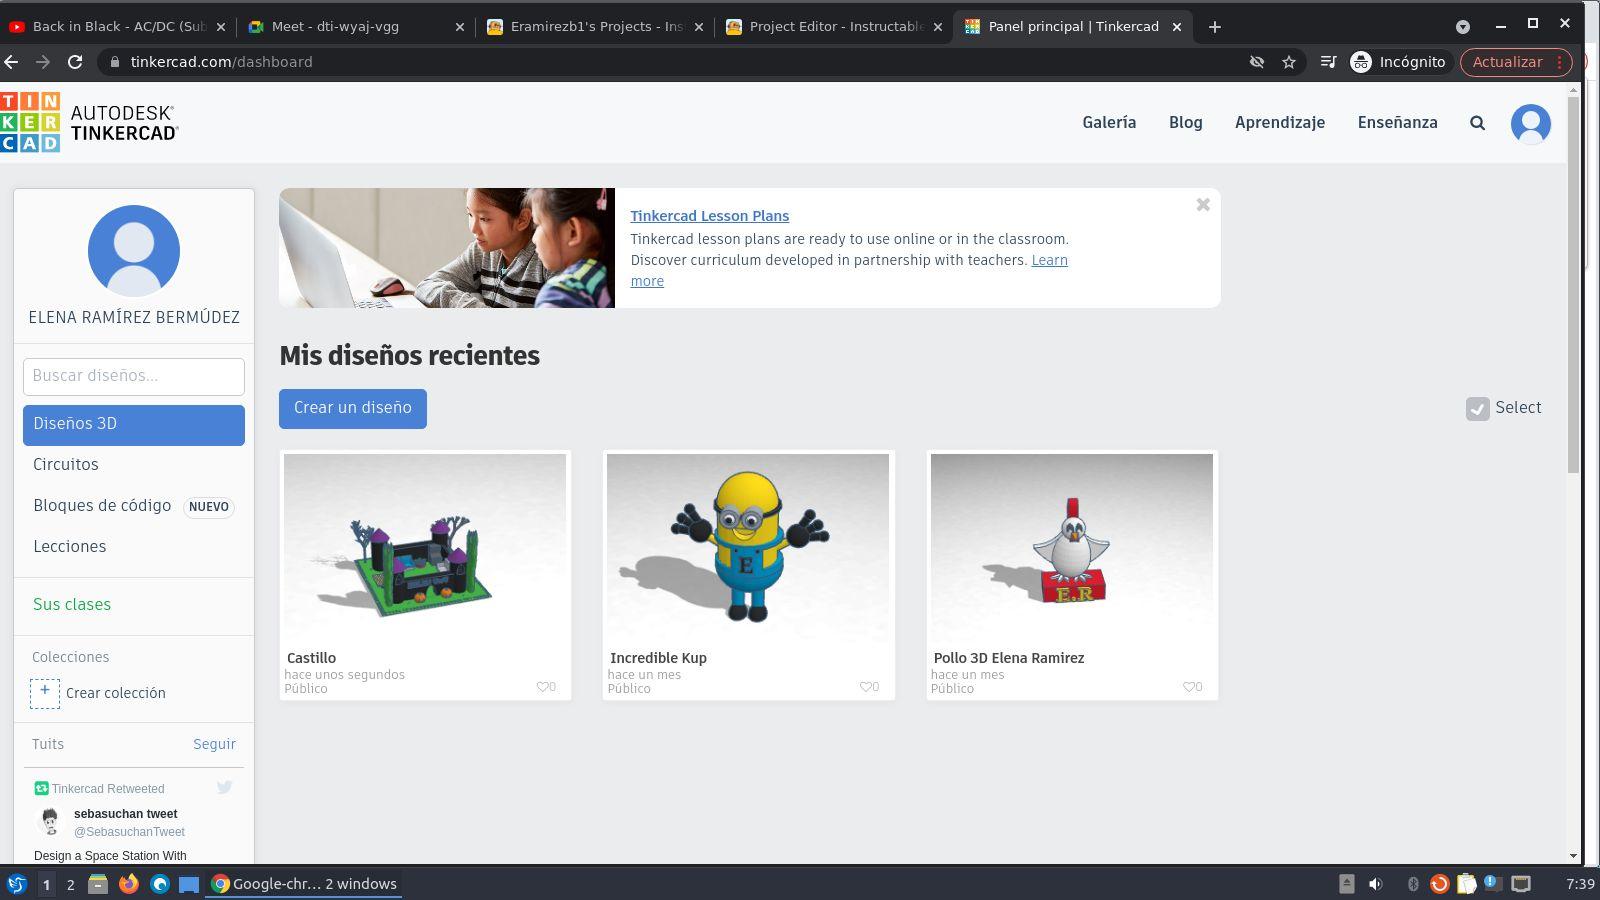Switch to Eramirezb1's Projects Instructables tab
The height and width of the screenshot is (900, 1600).
click(x=596, y=27)
